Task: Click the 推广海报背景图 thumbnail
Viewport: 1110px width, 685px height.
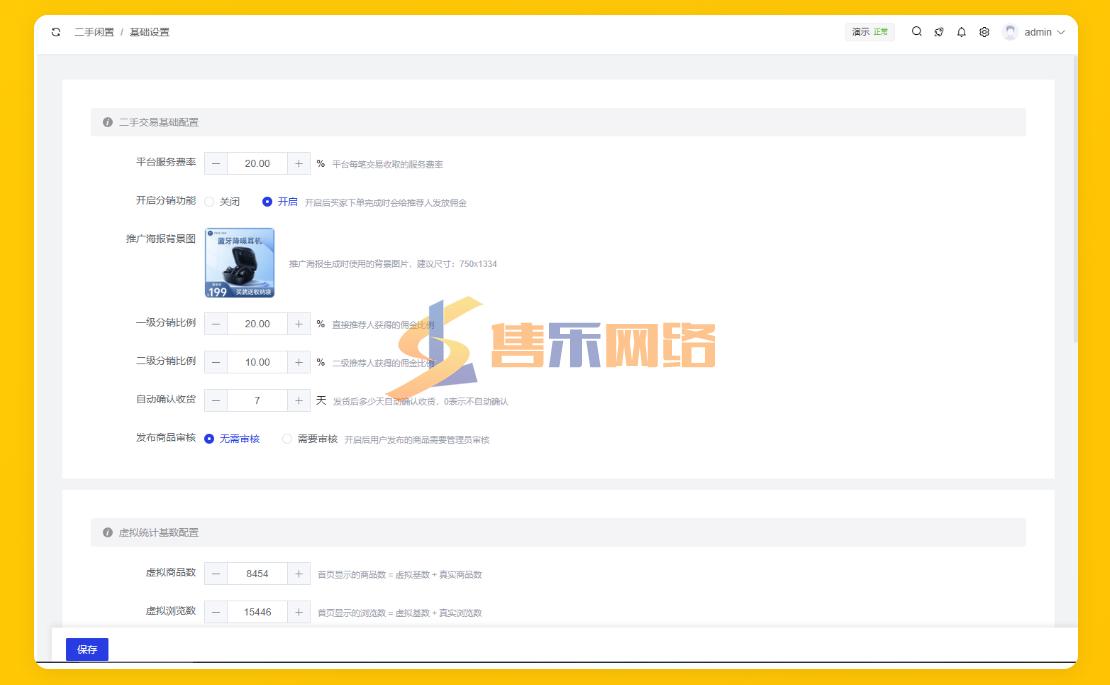Action: coord(240,263)
